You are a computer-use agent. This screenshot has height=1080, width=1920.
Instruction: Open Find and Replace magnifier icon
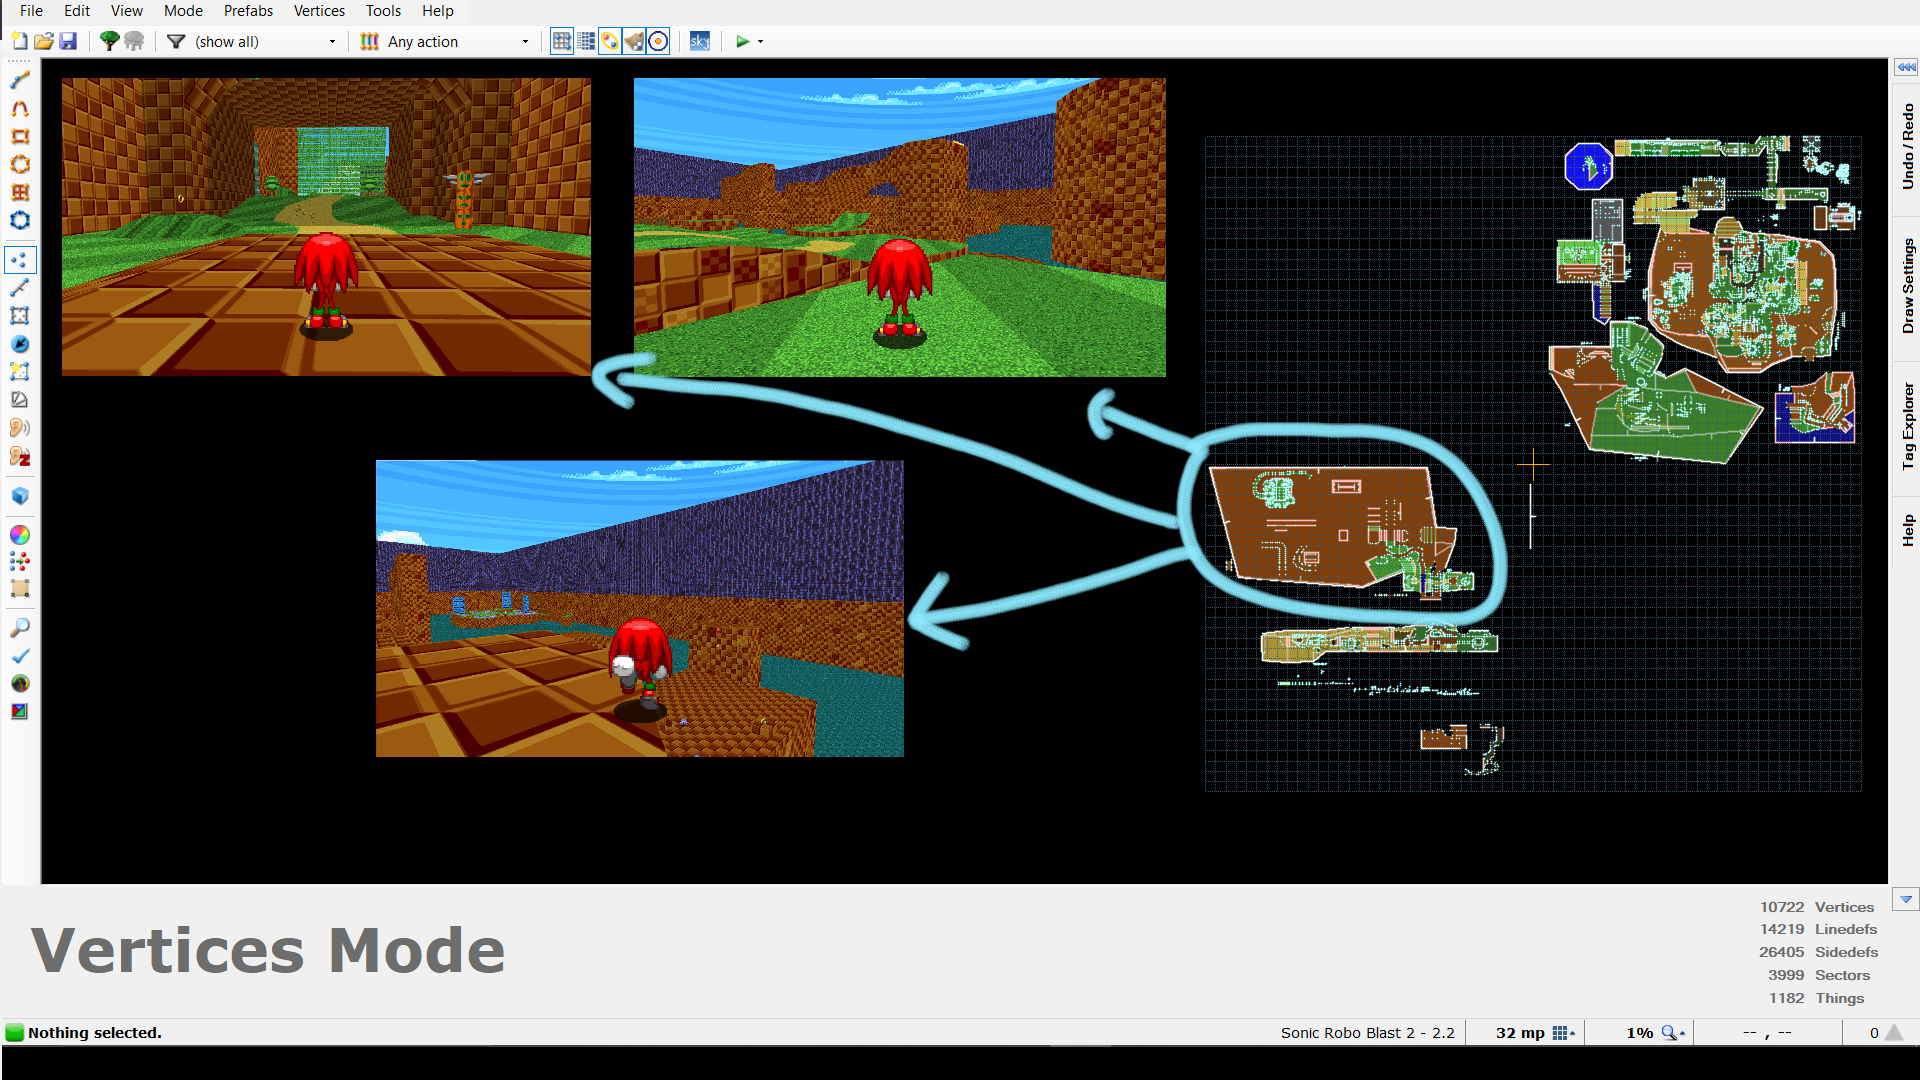pyautogui.click(x=20, y=628)
